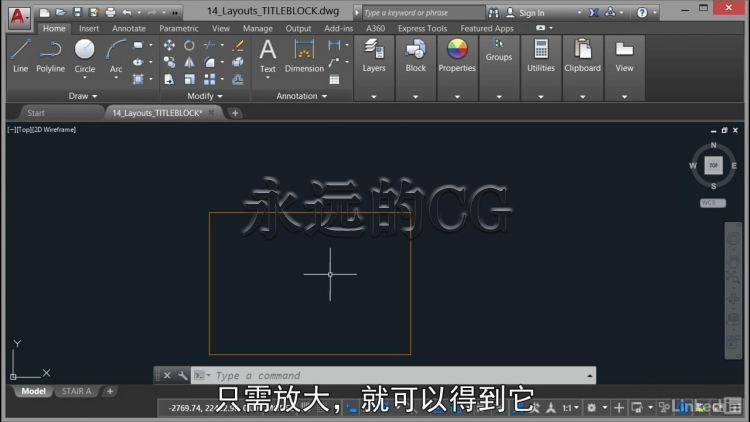
Task: Click the search keyword input field
Action: (423, 13)
